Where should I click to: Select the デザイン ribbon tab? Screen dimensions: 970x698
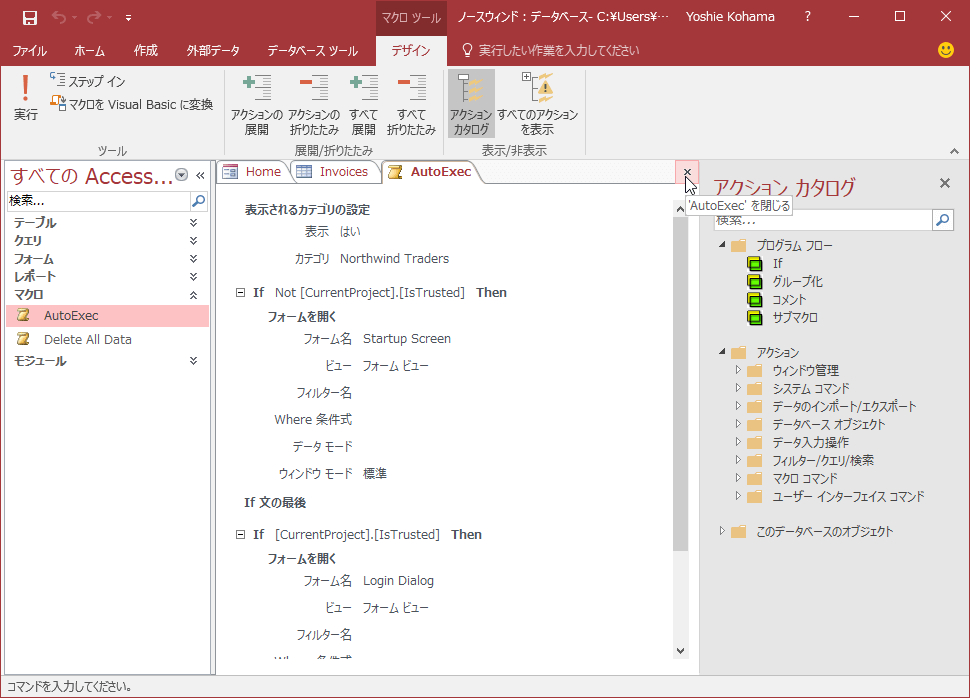[411, 51]
